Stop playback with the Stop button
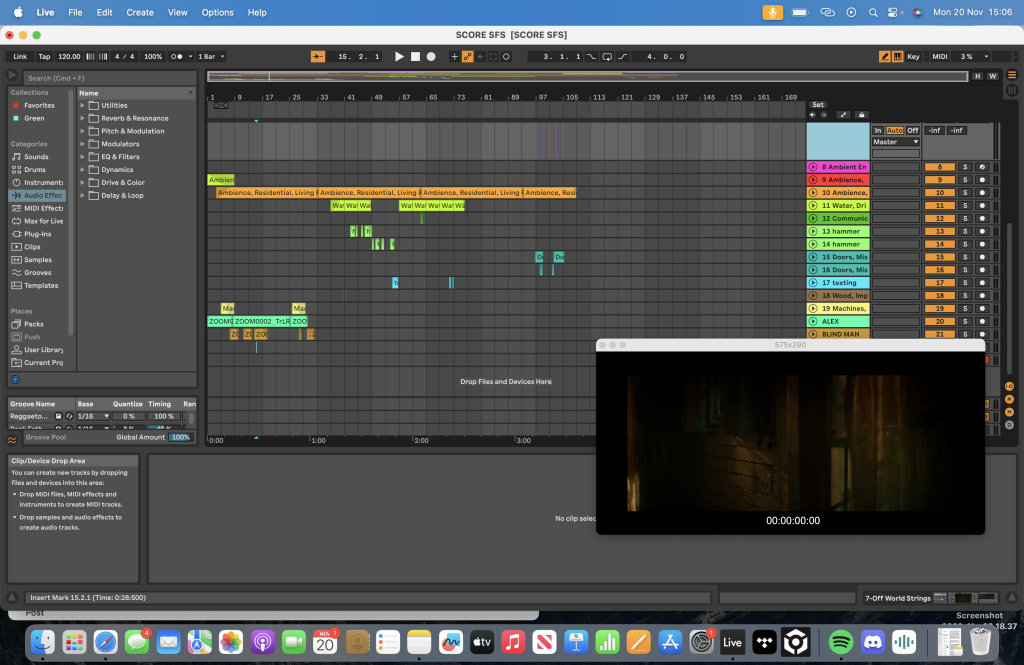The width and height of the screenshot is (1024, 665). point(415,57)
